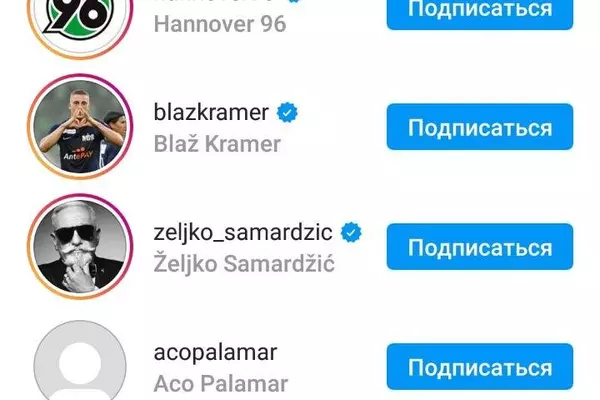Open blazkramer's profile picture story
The width and height of the screenshot is (600, 400).
point(80,127)
